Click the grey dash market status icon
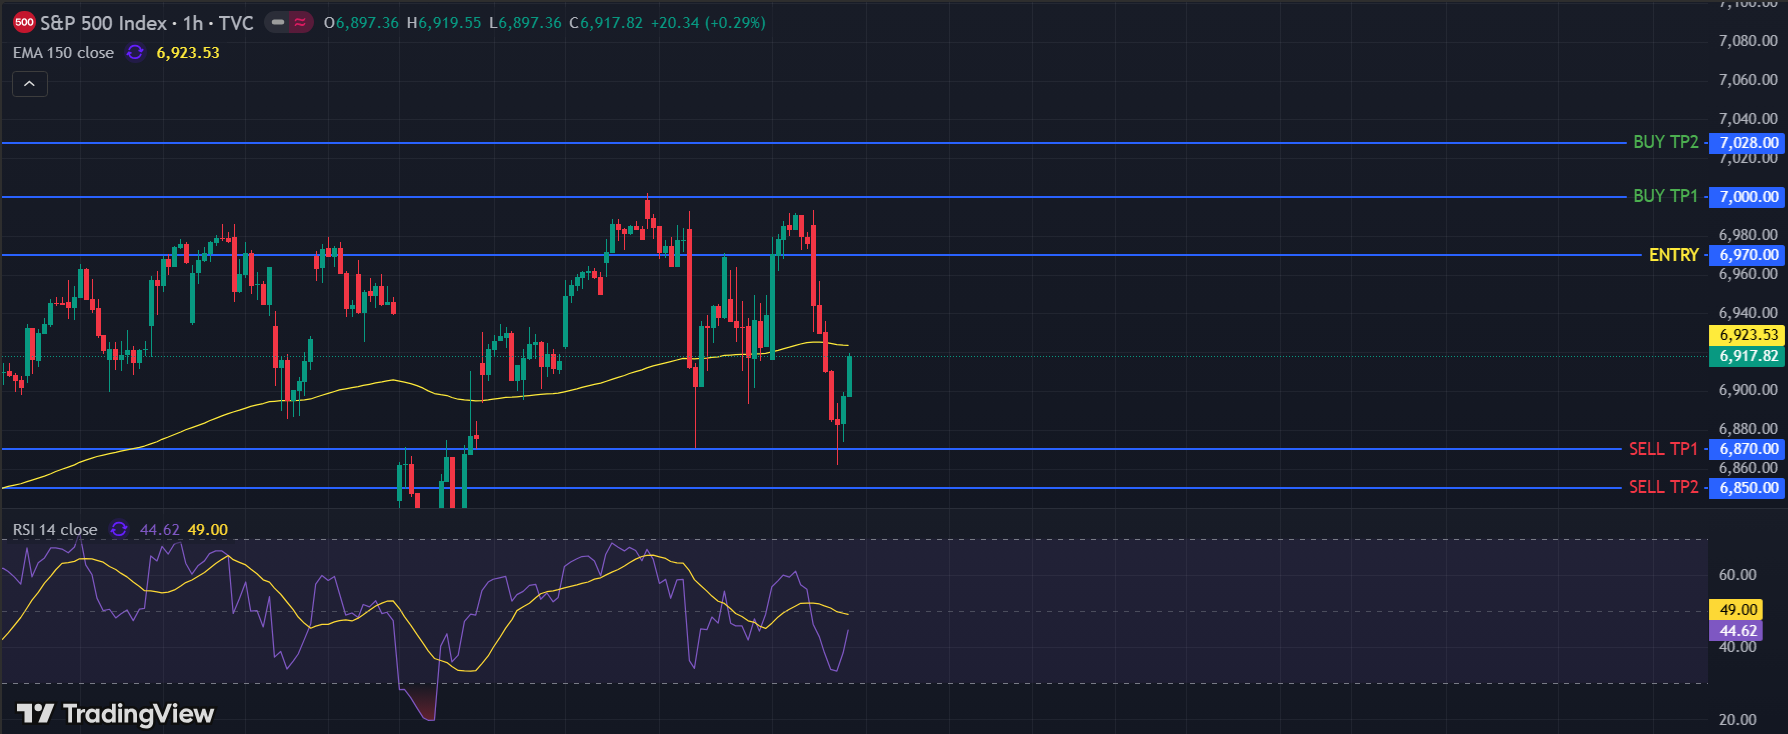The height and width of the screenshot is (734, 1788). (x=278, y=22)
